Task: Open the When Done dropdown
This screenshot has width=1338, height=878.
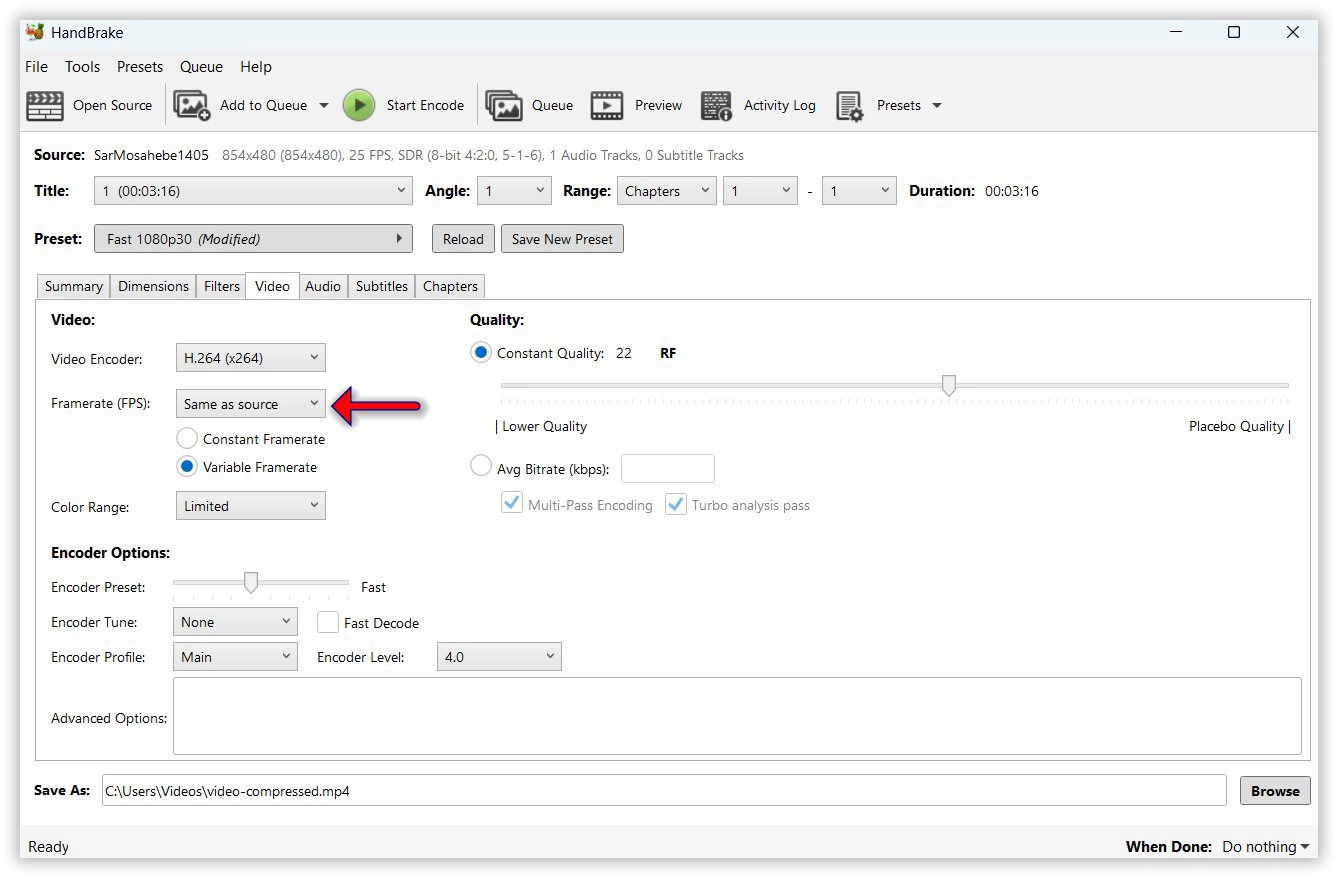Action: [x=1266, y=846]
